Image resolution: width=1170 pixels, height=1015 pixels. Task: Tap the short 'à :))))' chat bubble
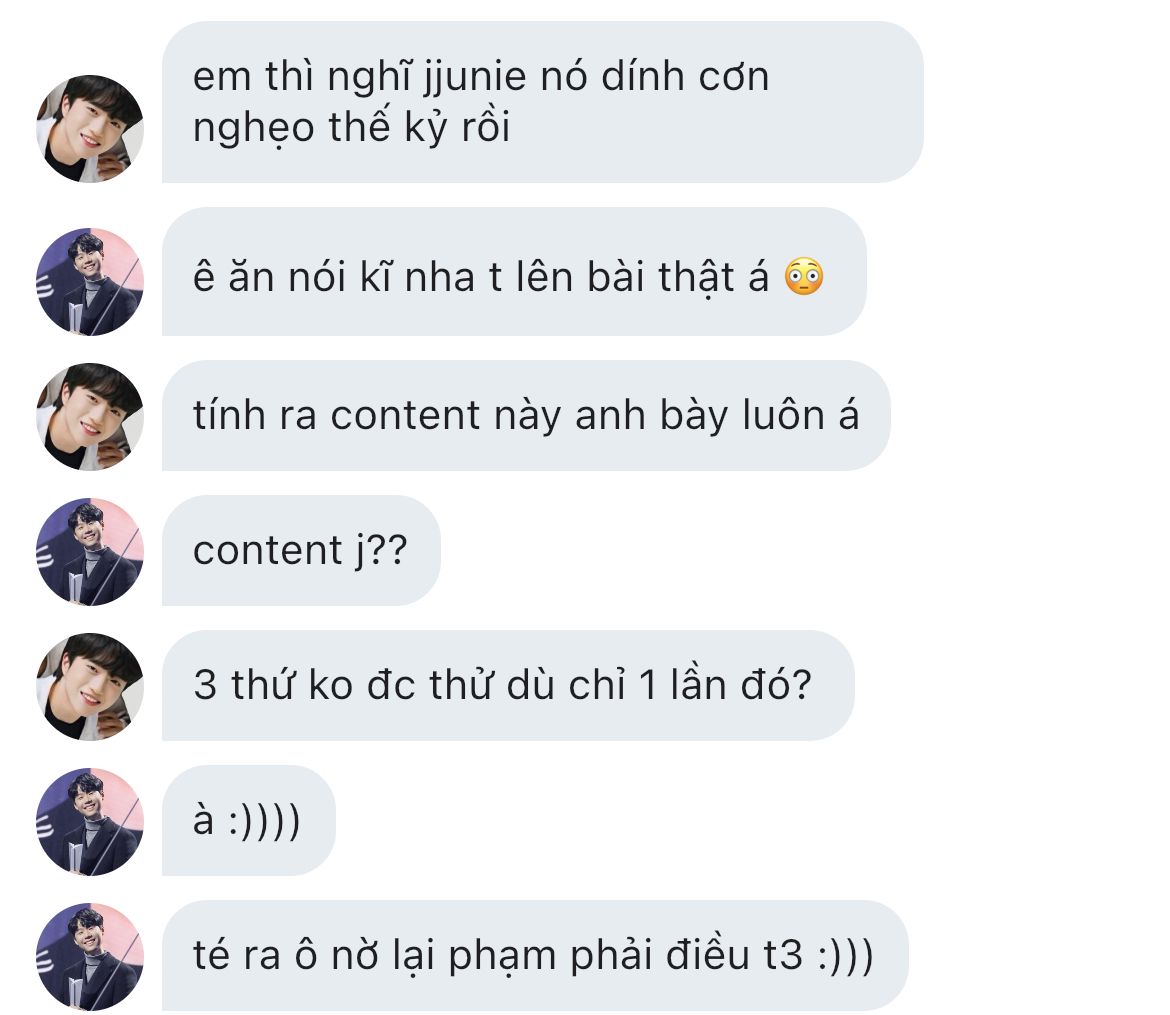point(248,821)
